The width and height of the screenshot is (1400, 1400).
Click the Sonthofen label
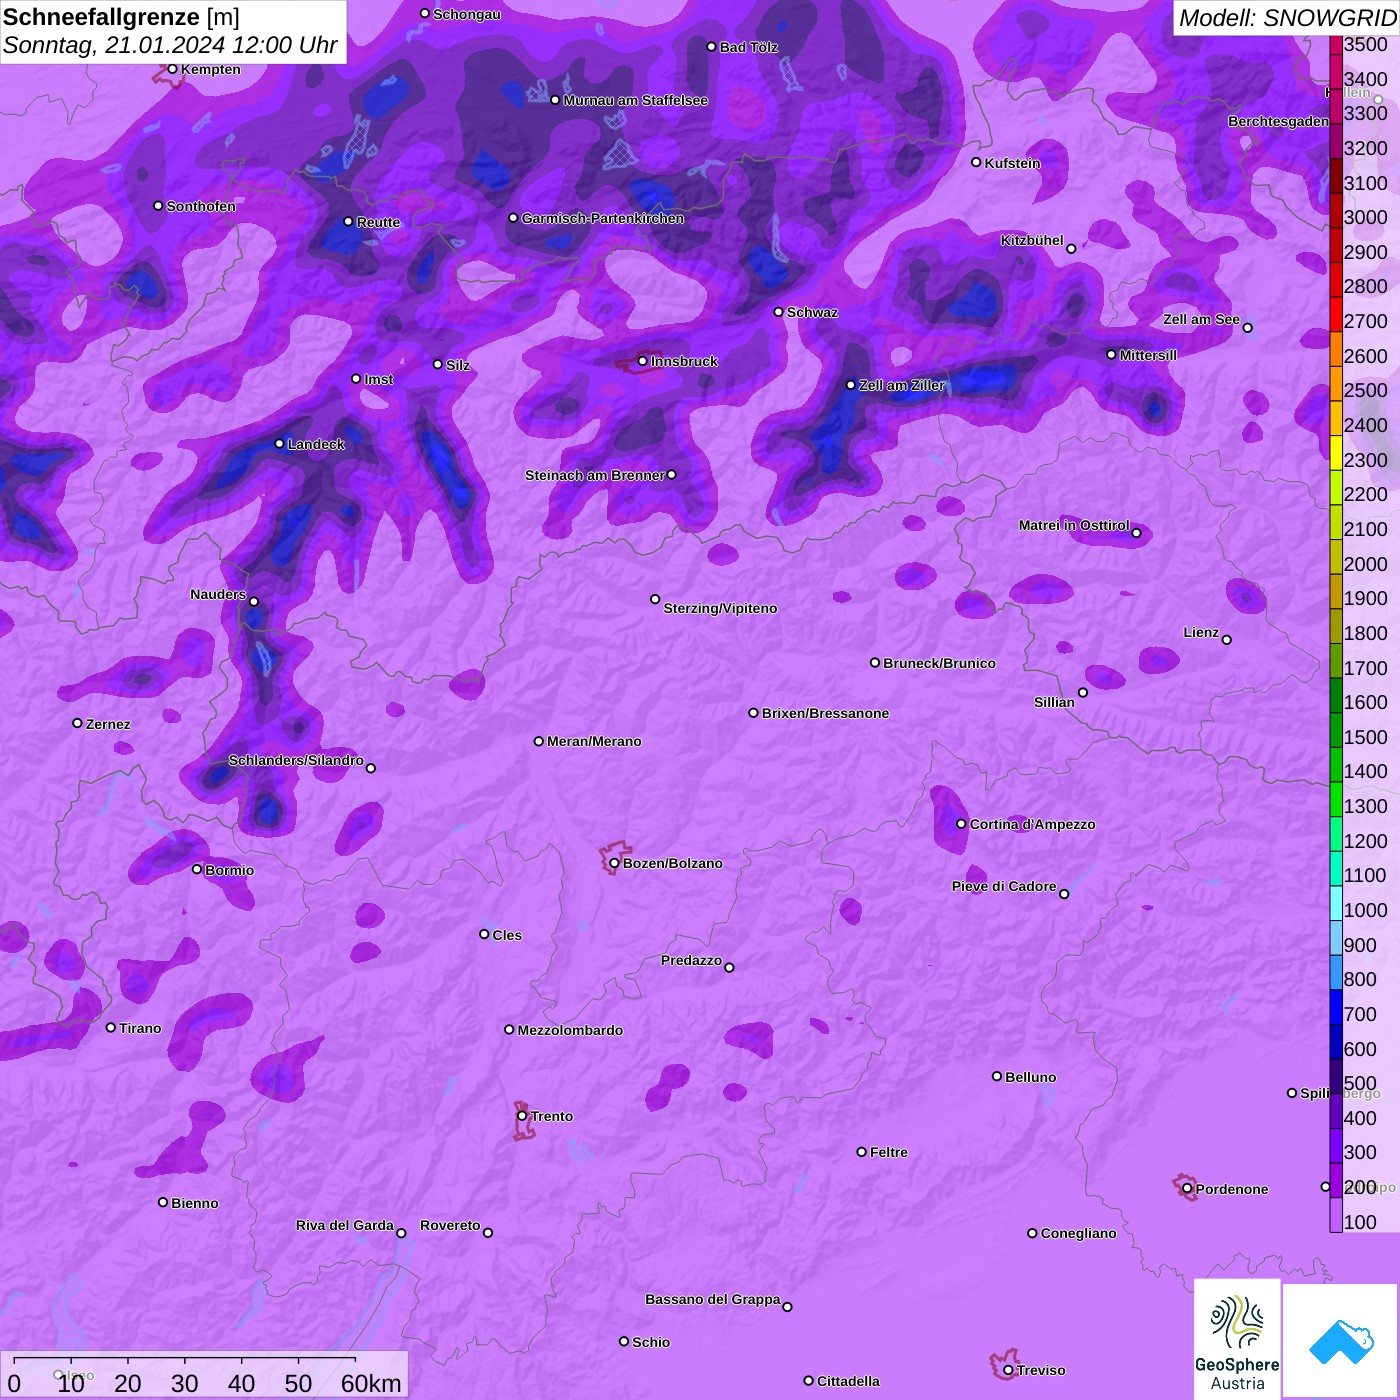(201, 206)
